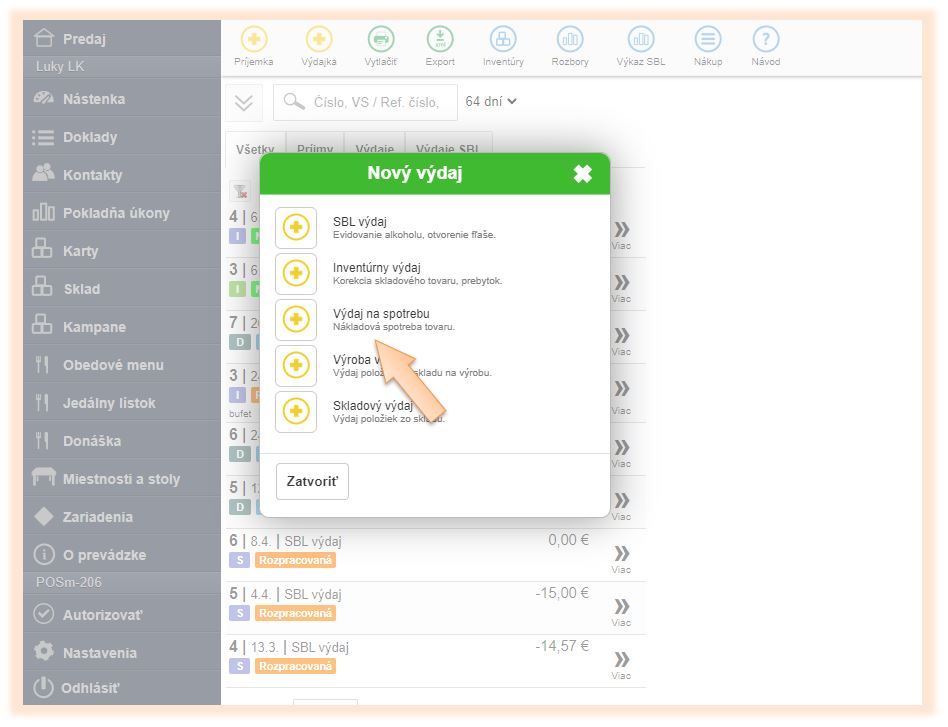The width and height of the screenshot is (948, 727).
Task: Open the Návod help icon
Action: pos(766,40)
